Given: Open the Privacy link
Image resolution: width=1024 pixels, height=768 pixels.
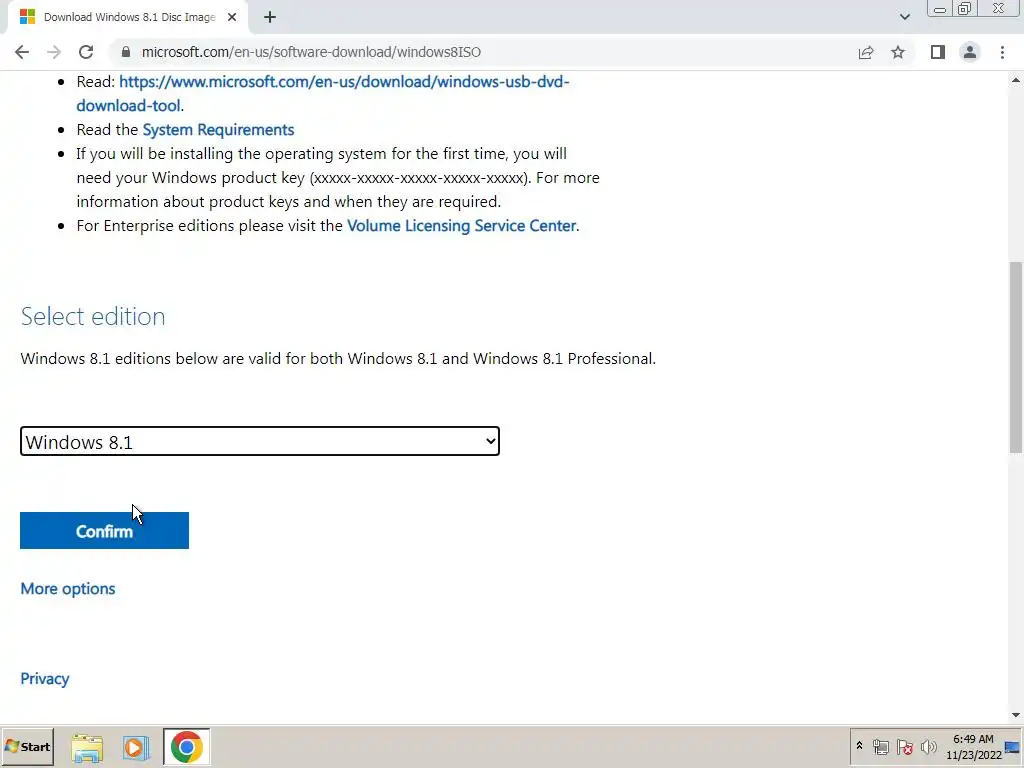Looking at the screenshot, I should tap(44, 679).
